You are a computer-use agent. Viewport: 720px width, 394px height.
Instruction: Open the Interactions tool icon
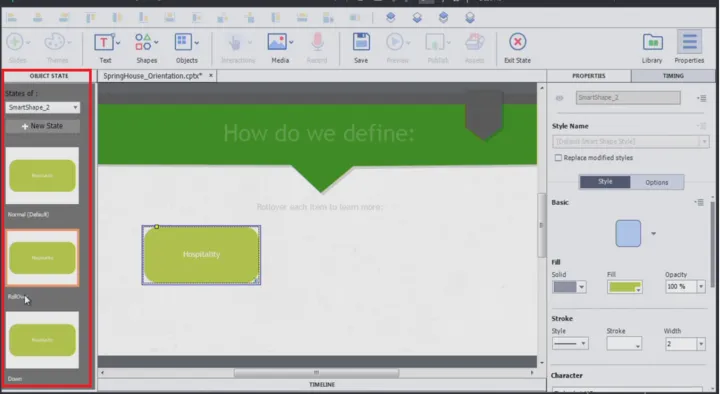[234, 43]
